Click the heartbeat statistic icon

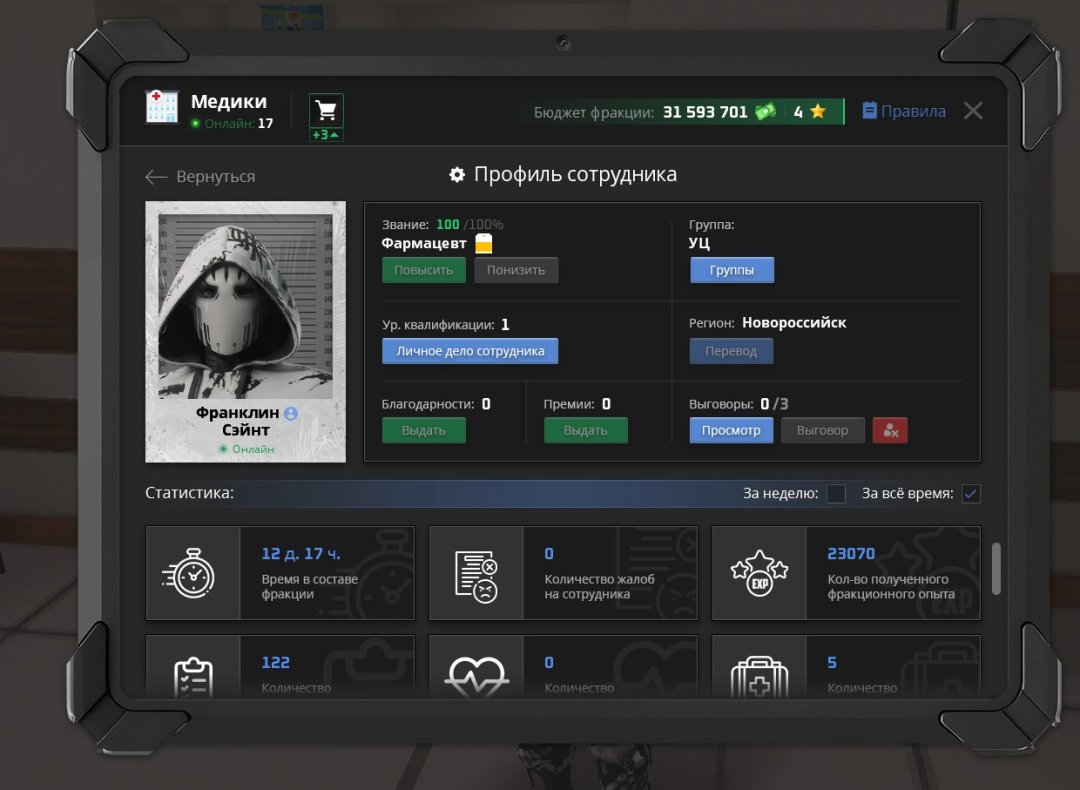click(x=476, y=676)
